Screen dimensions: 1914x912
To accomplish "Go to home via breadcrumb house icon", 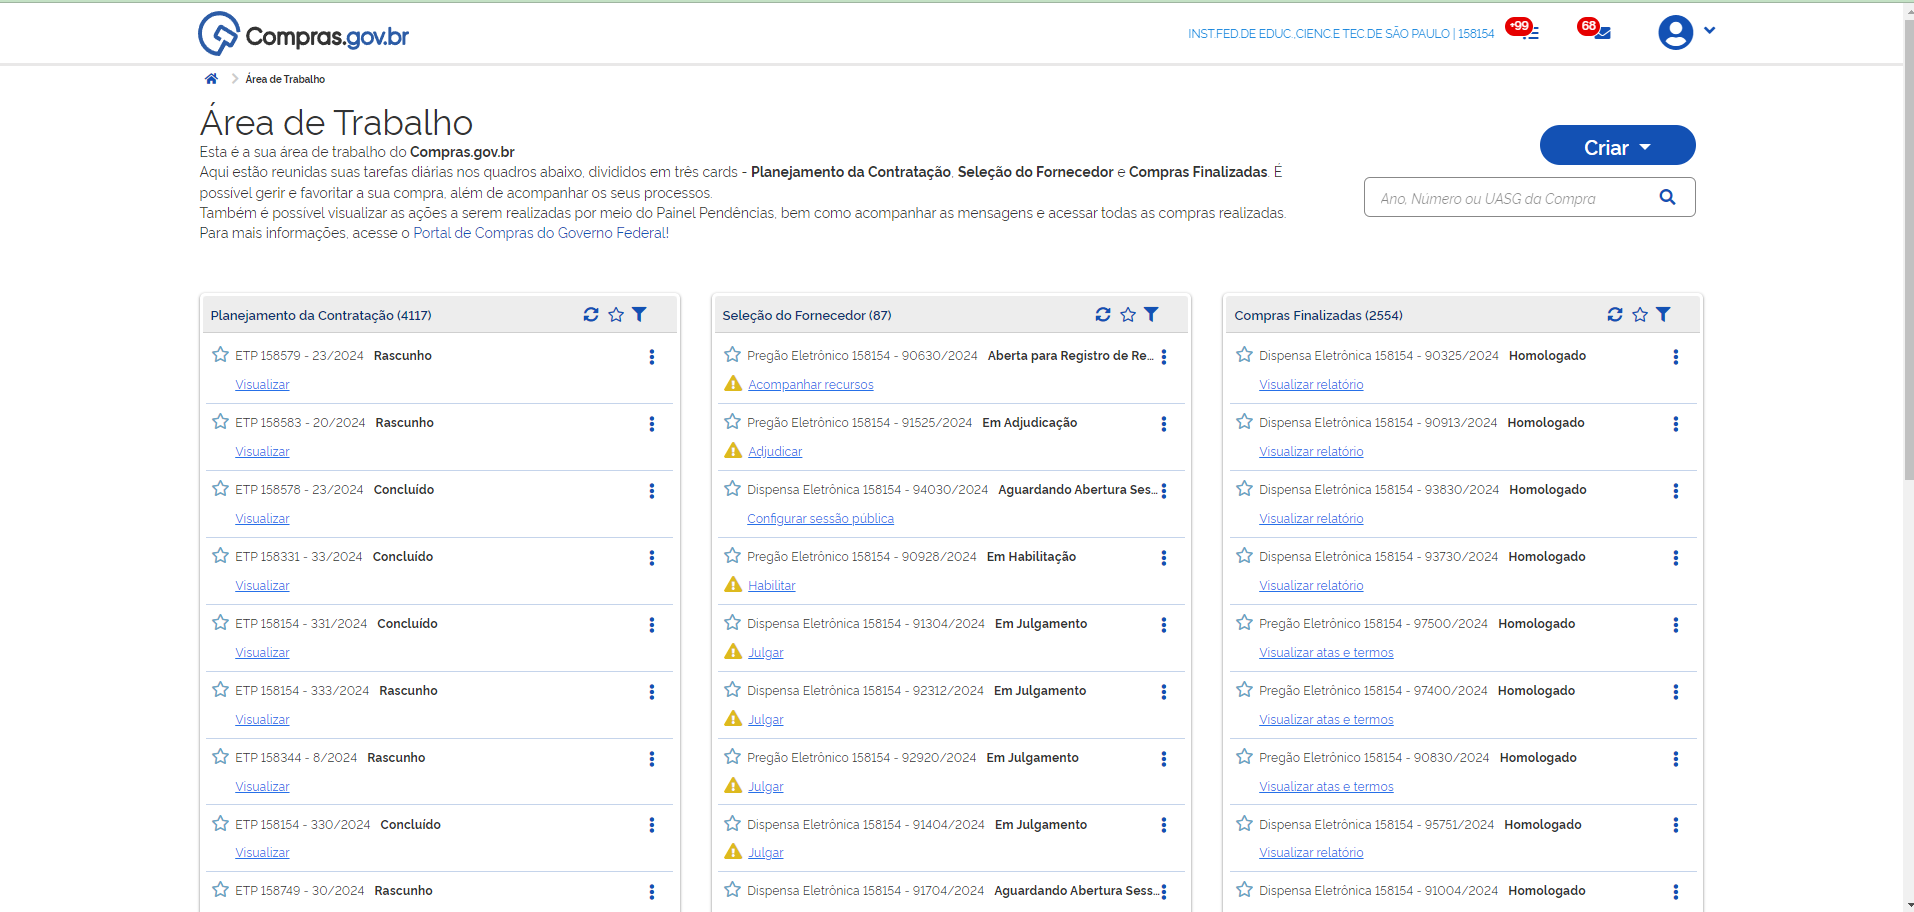I will [211, 79].
